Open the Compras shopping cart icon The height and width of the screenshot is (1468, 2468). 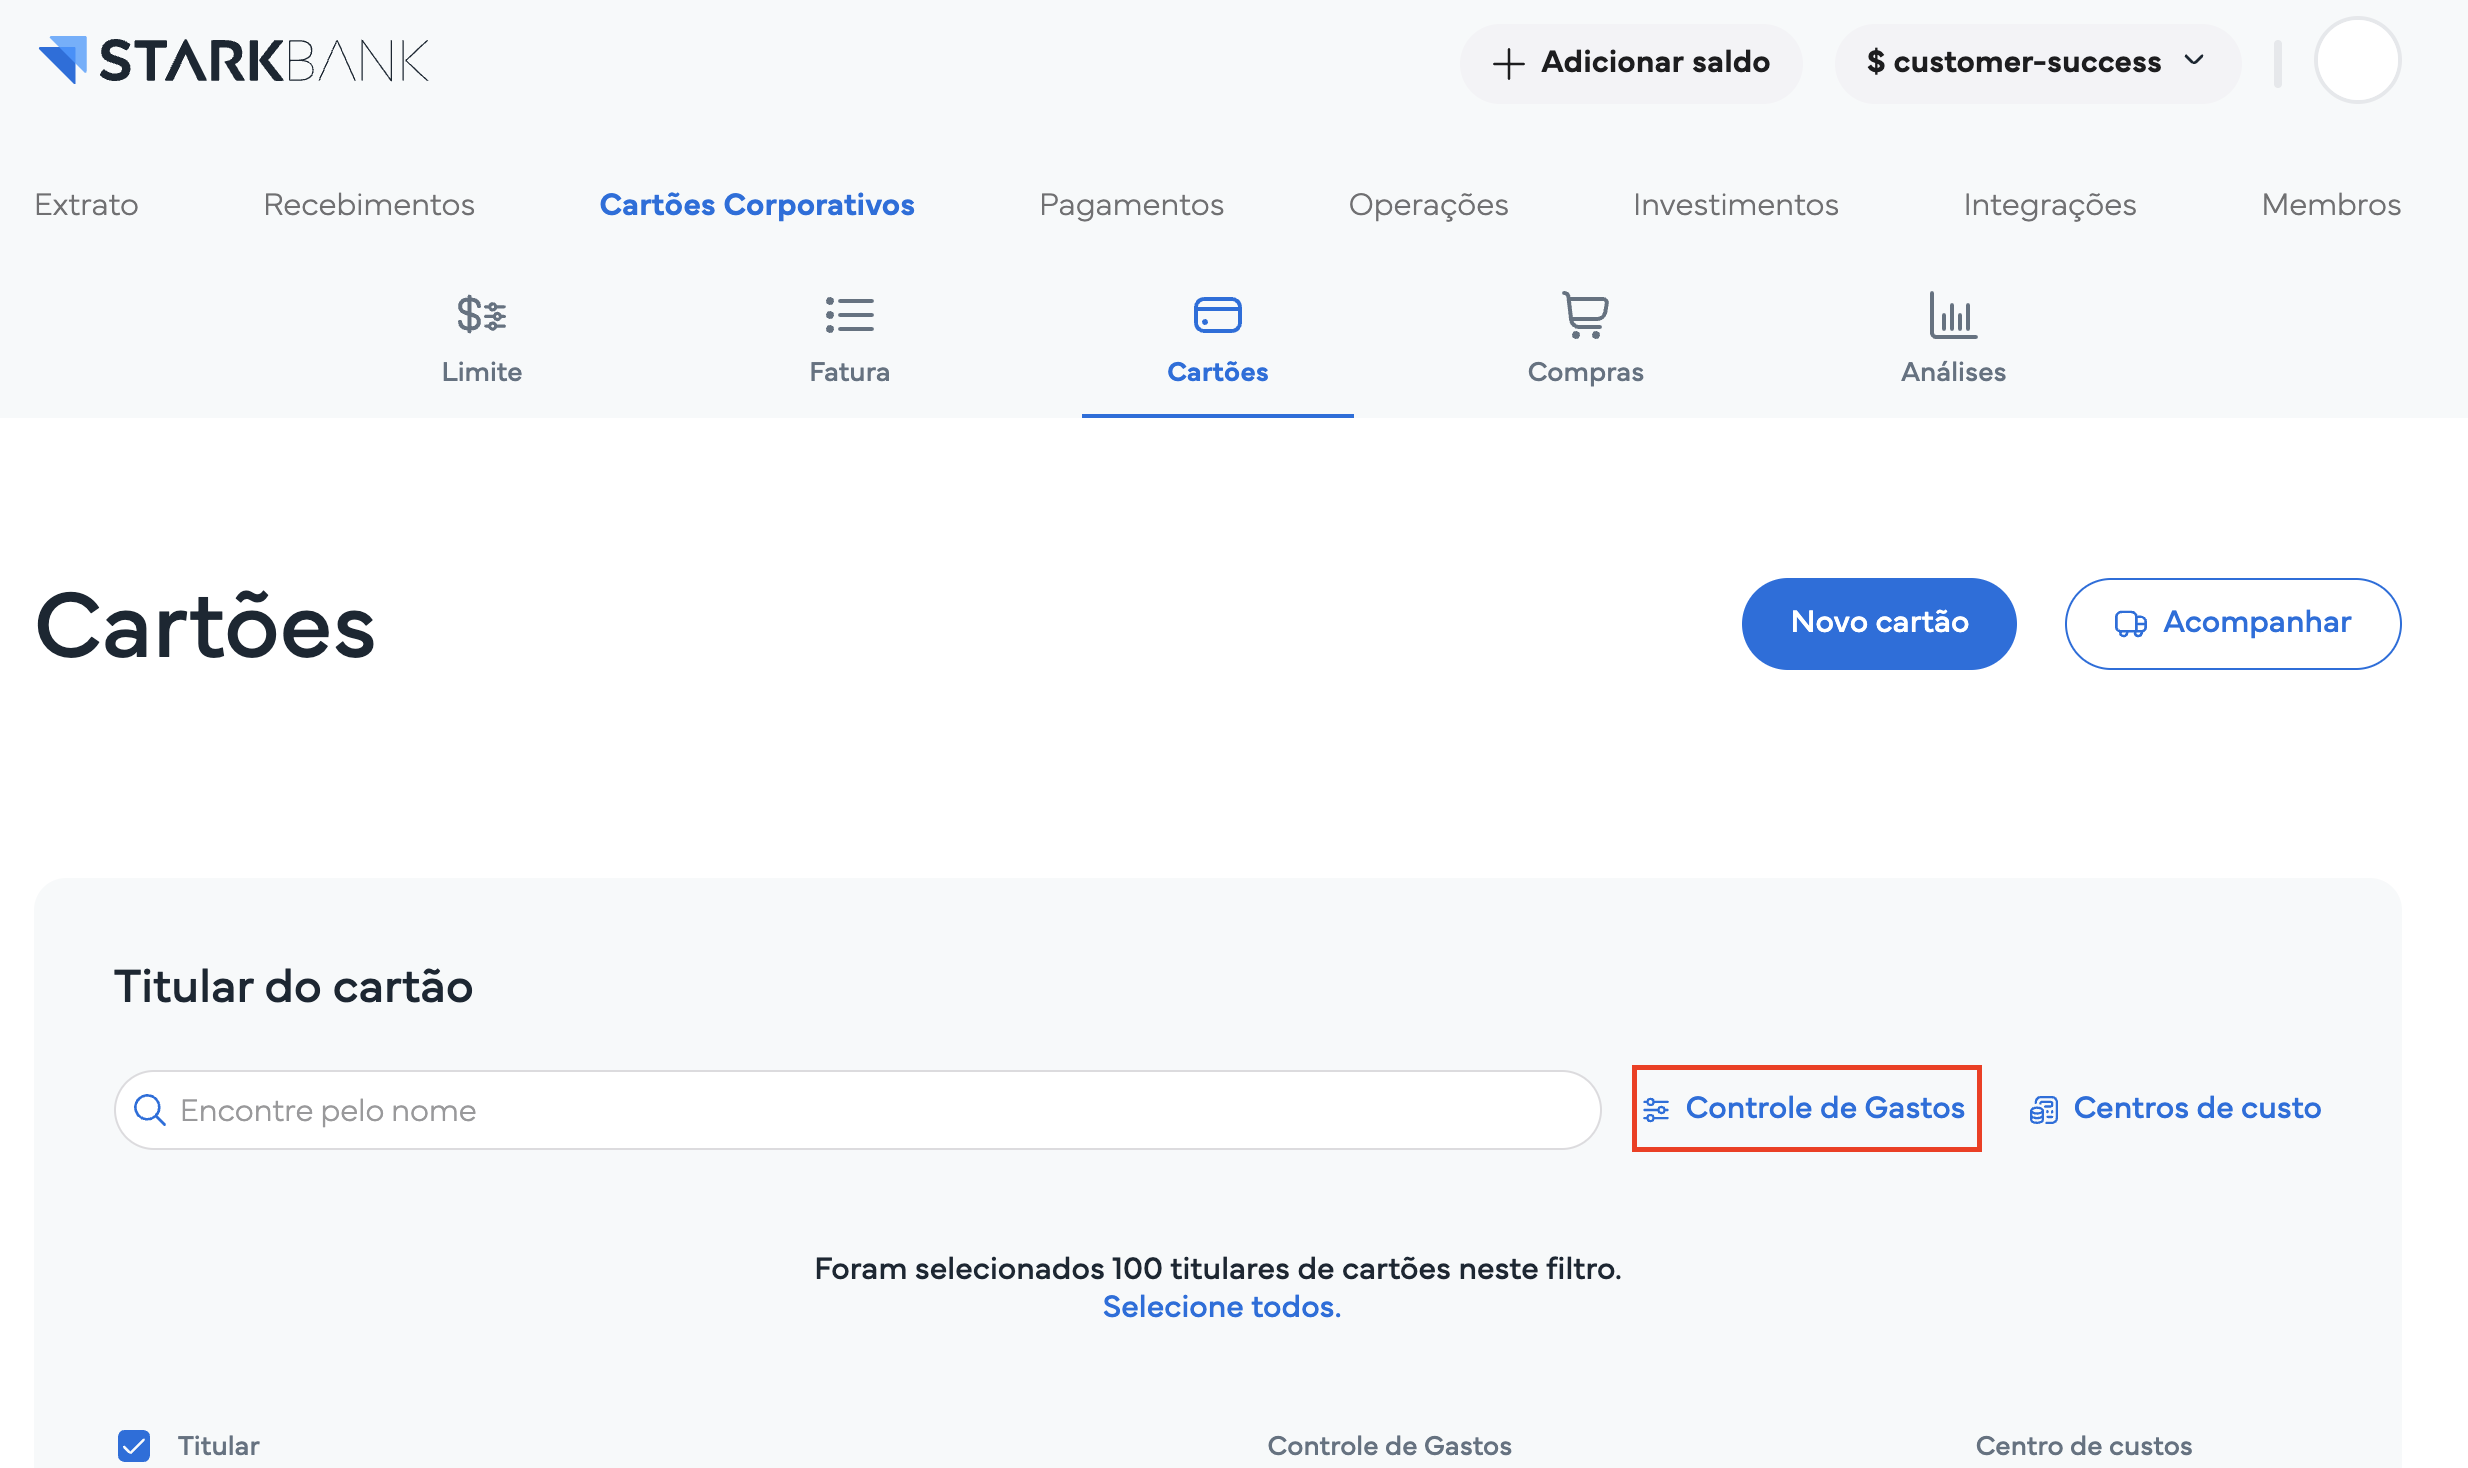(x=1585, y=315)
